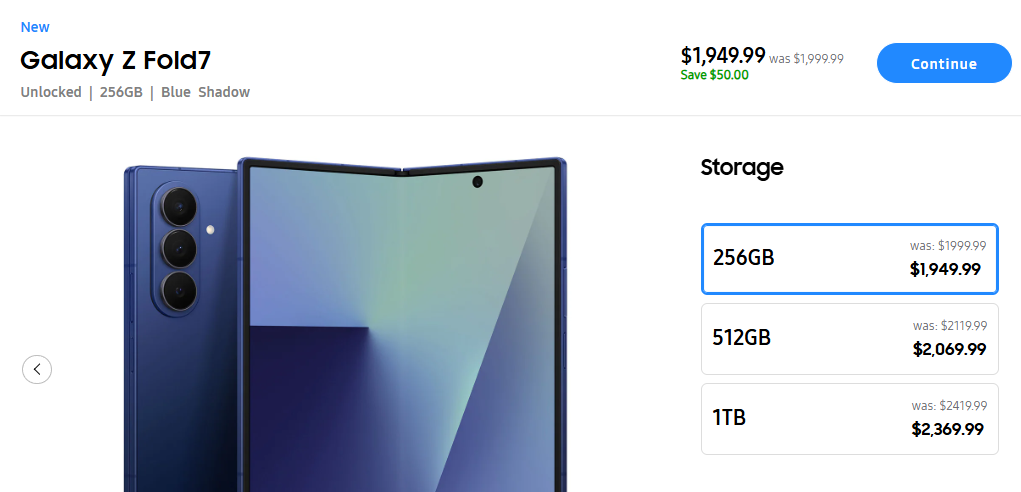Click the header 'was $1,999.99' price

click(x=806, y=59)
